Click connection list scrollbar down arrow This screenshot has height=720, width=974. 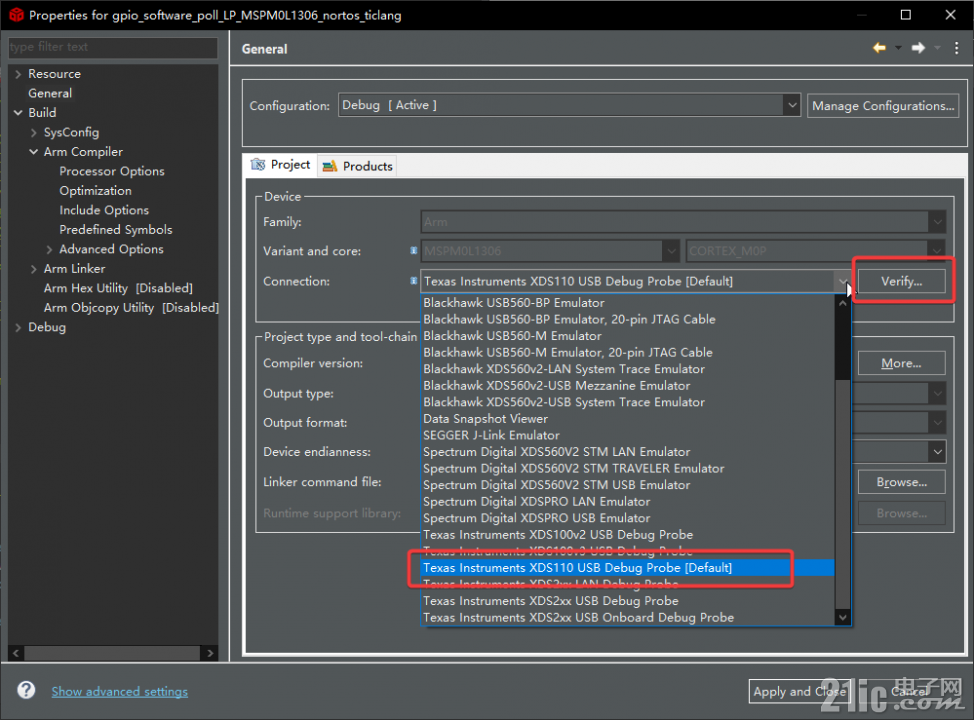tap(842, 617)
